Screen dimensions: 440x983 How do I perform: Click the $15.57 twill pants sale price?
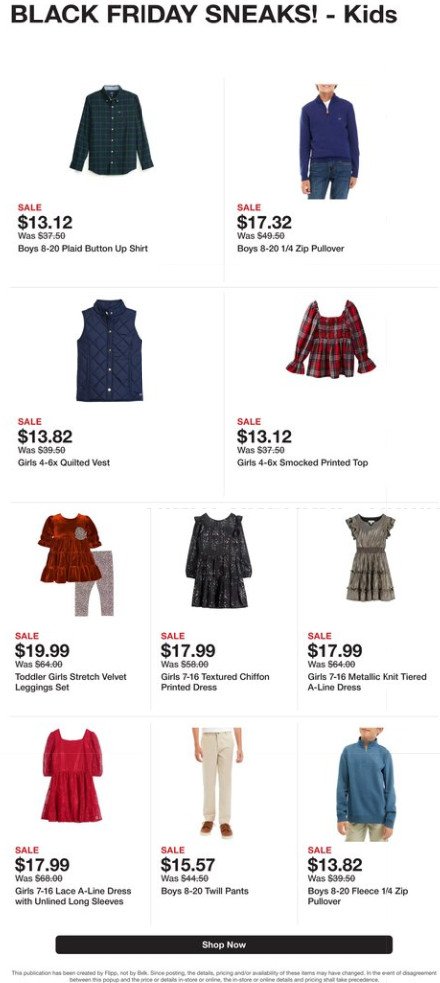[x=188, y=865]
